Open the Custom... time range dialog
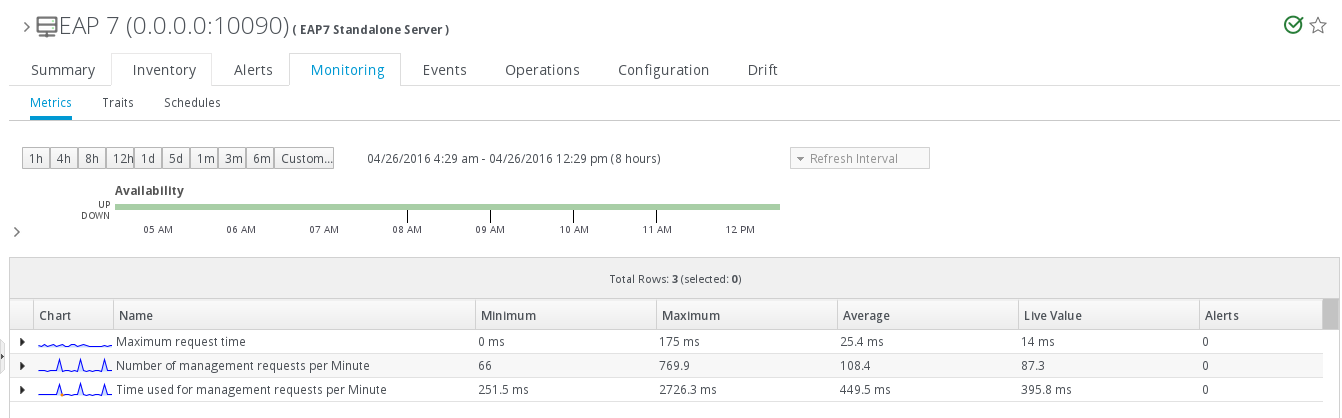 [305, 159]
